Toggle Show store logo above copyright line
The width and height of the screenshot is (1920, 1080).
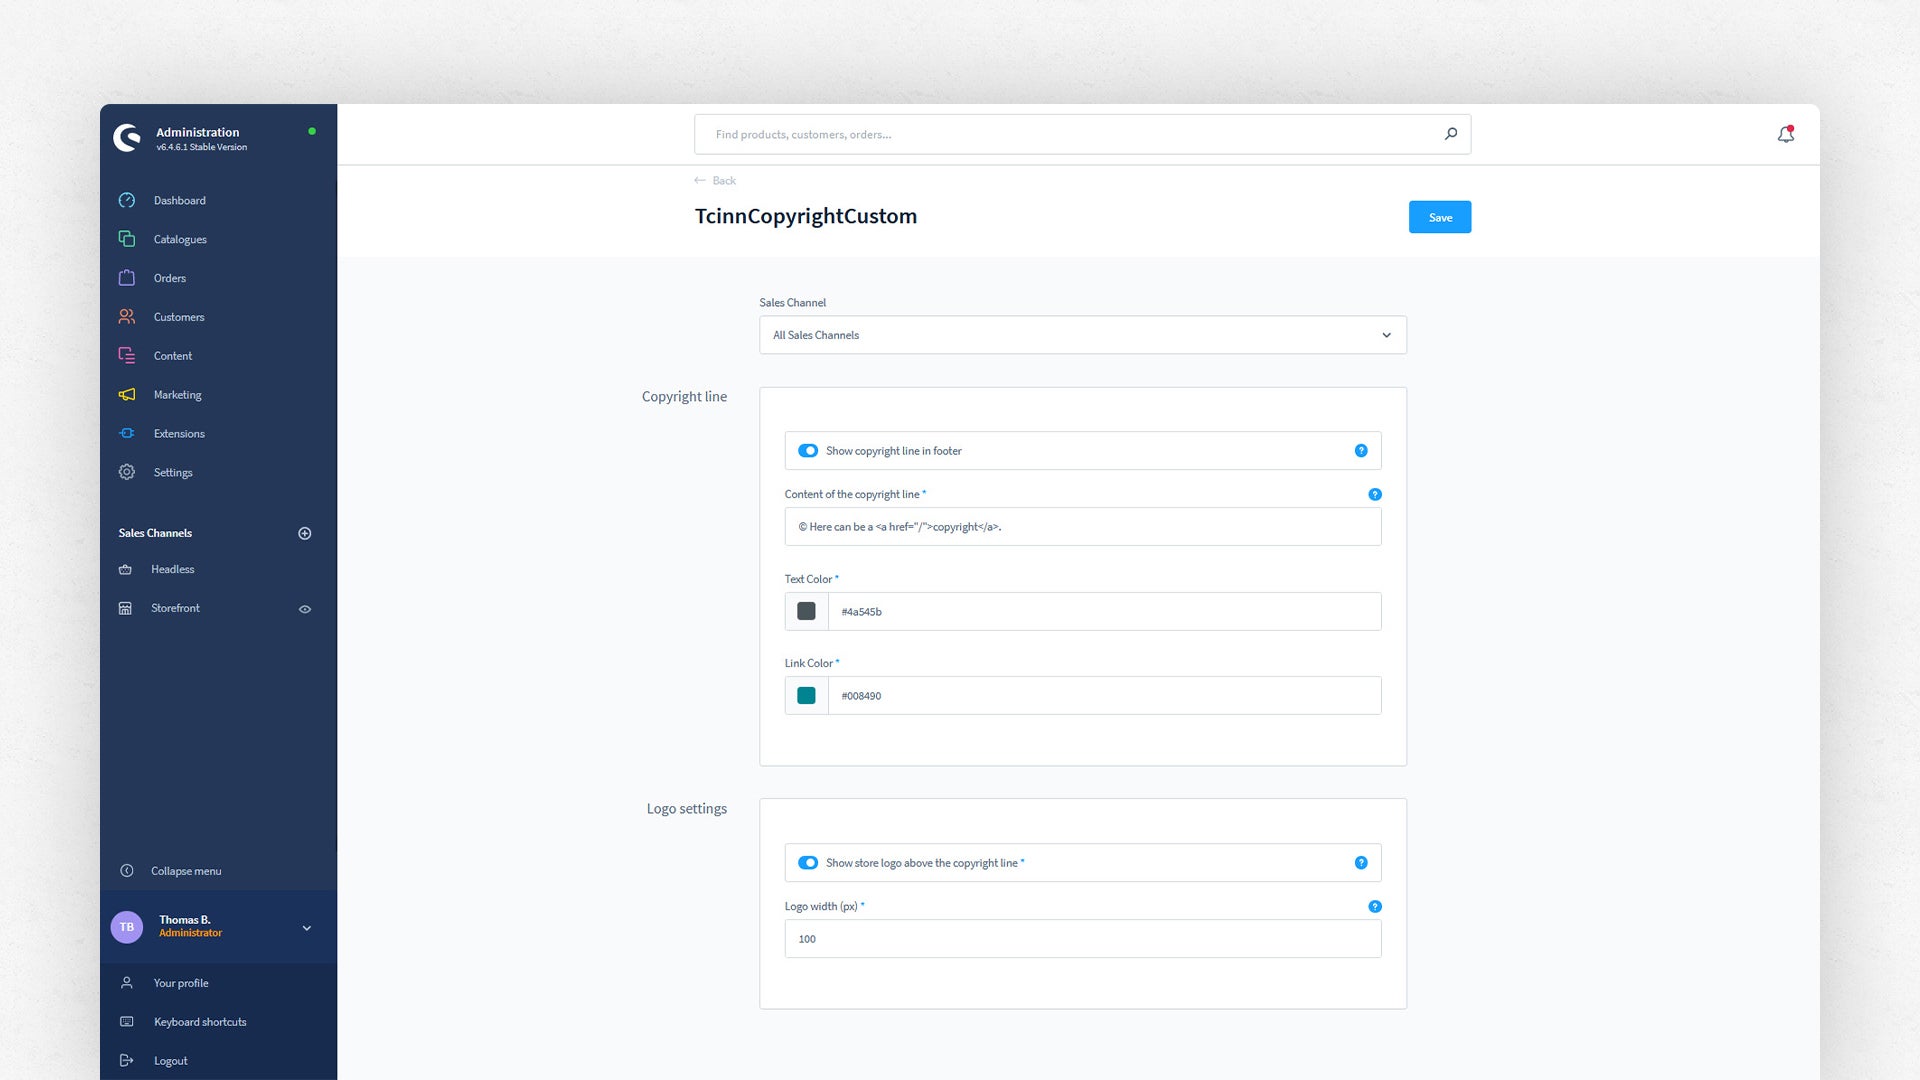(x=807, y=862)
